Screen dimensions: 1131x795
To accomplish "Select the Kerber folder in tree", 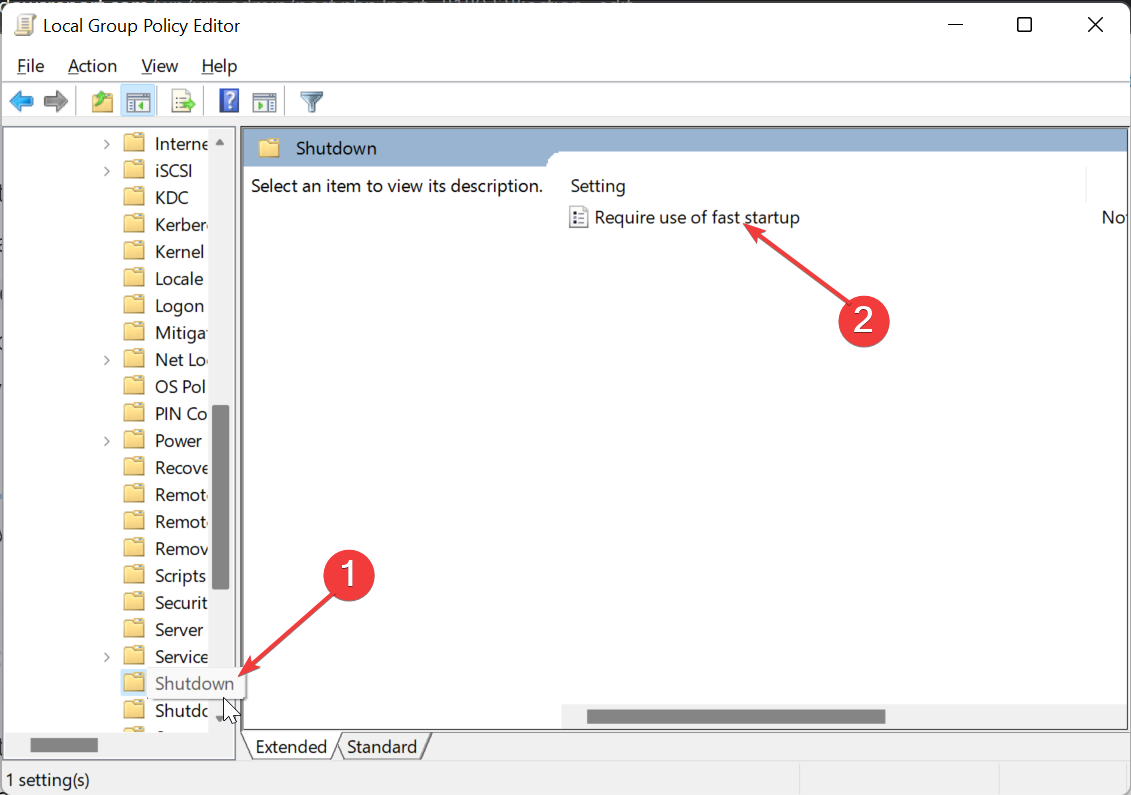I will point(181,224).
